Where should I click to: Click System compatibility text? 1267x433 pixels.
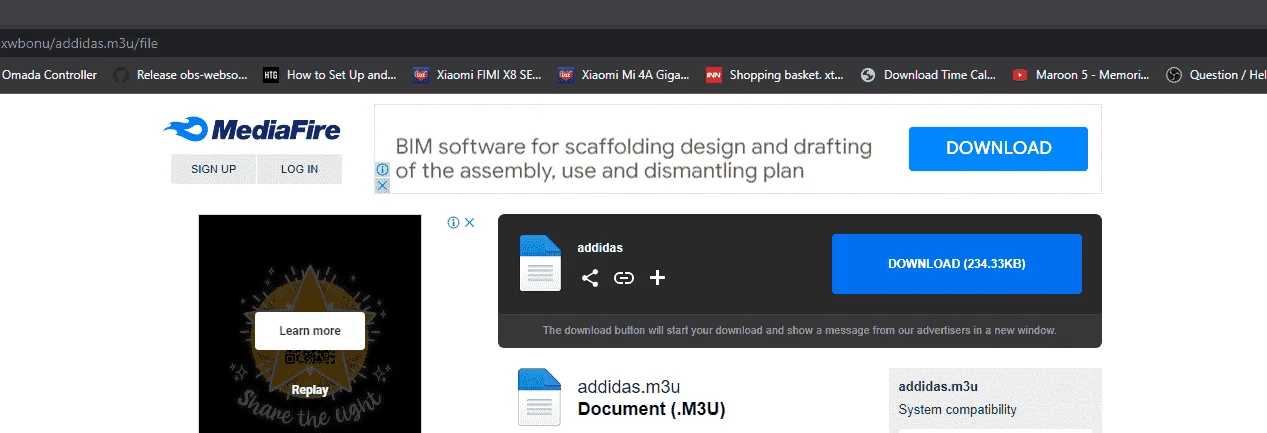[x=958, y=409]
